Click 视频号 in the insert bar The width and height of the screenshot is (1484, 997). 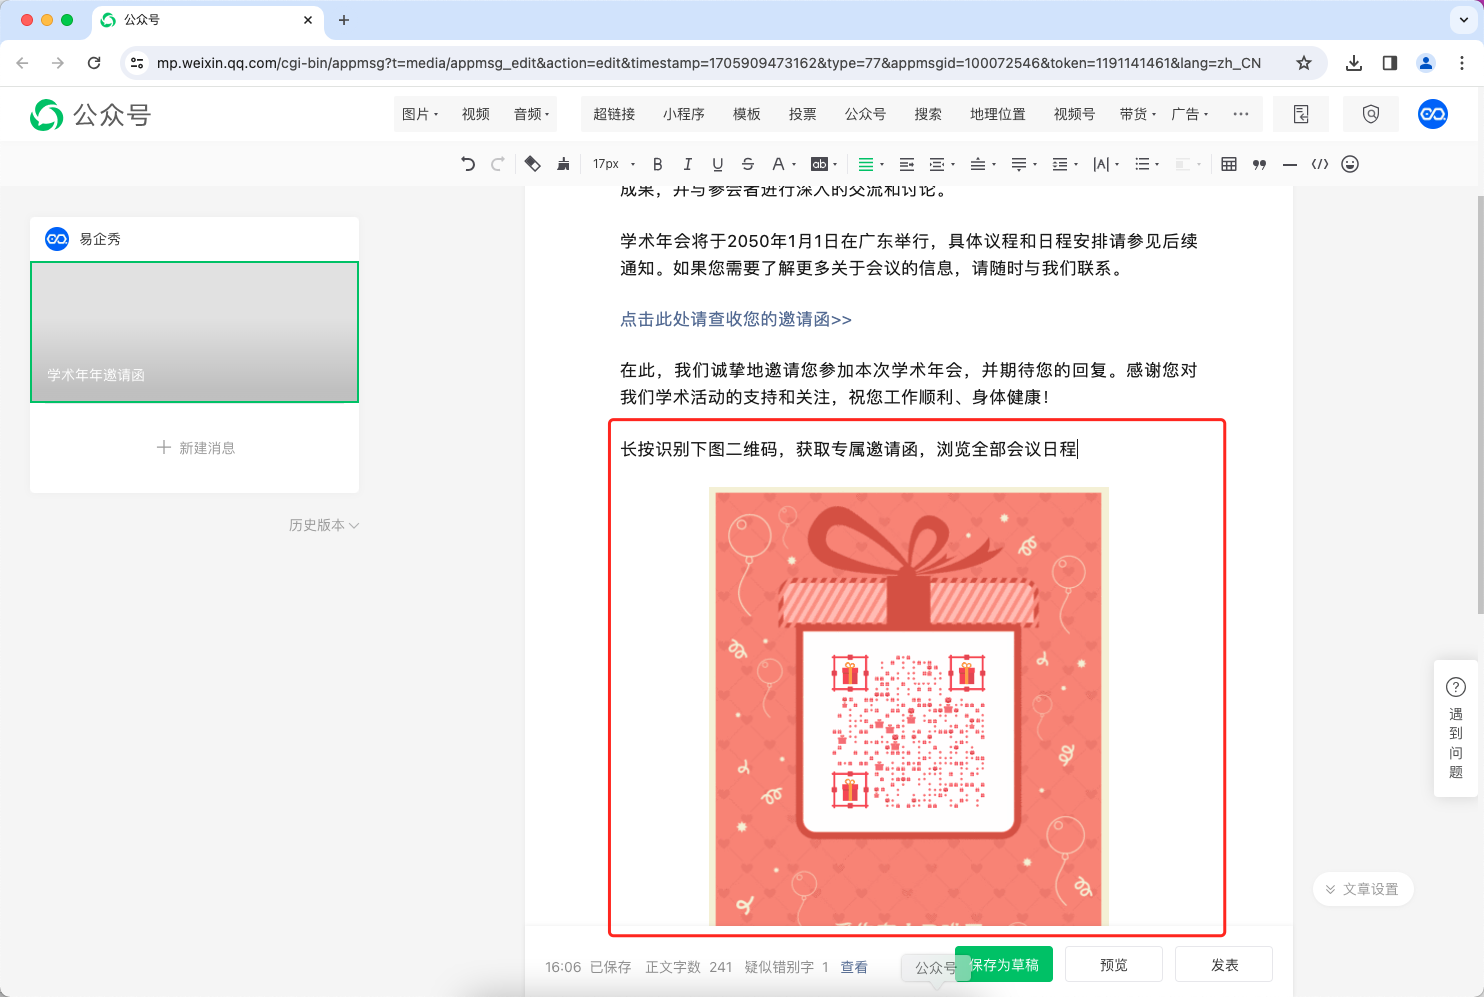tap(1074, 114)
